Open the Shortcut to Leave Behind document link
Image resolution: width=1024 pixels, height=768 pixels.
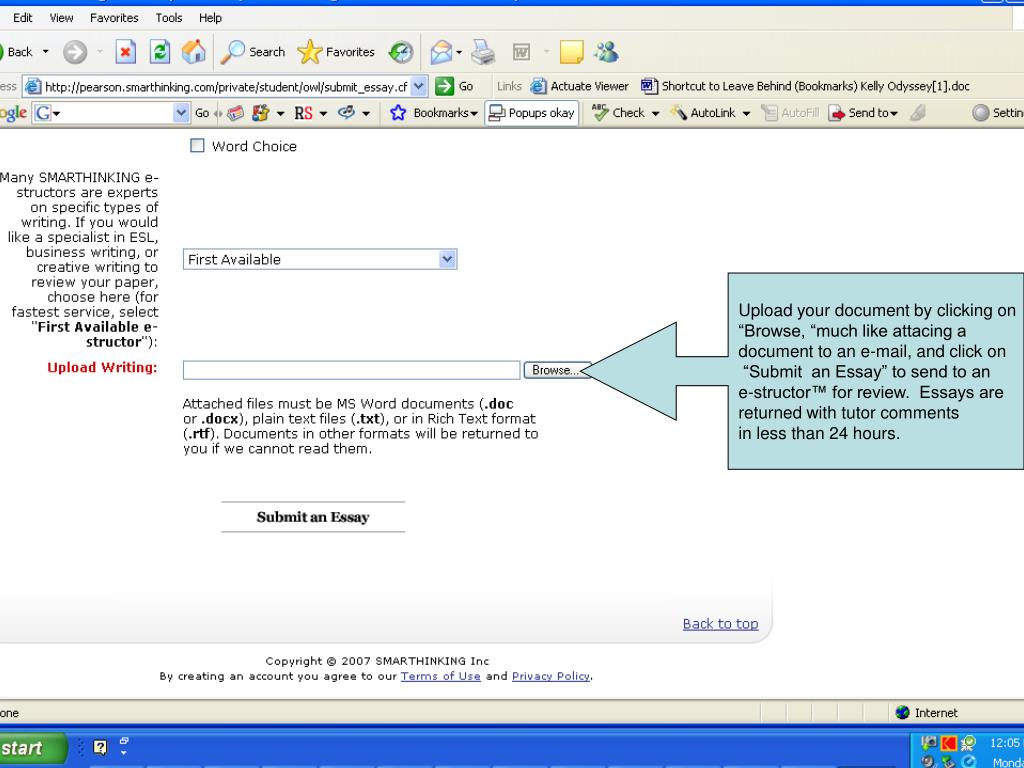805,86
